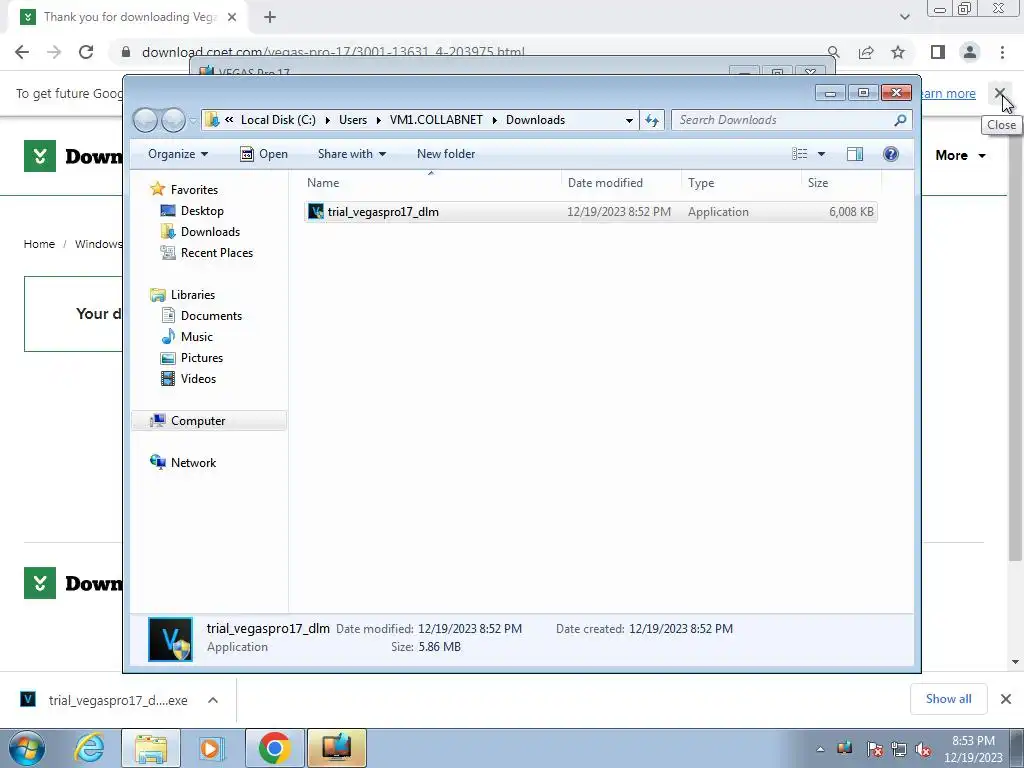Bookmark this page with star icon

898,52
